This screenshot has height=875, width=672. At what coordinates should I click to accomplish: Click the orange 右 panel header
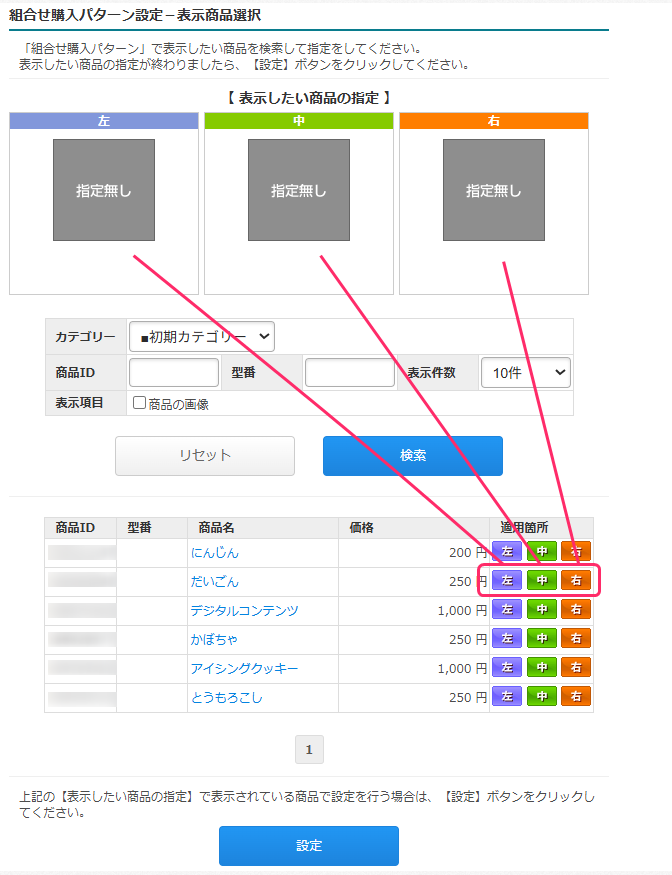tap(494, 121)
